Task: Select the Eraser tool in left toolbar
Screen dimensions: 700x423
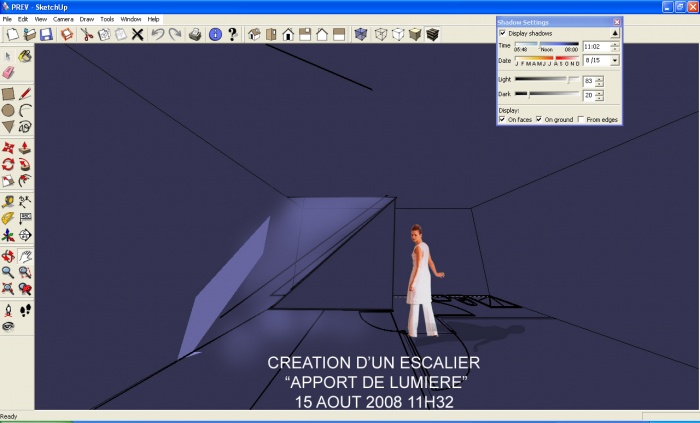Action: [x=9, y=73]
